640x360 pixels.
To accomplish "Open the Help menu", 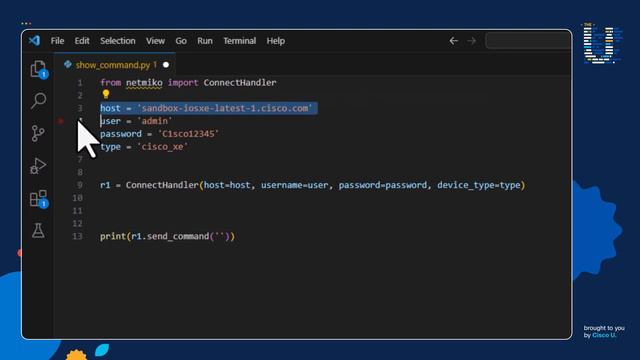I will pyautogui.click(x=276, y=41).
